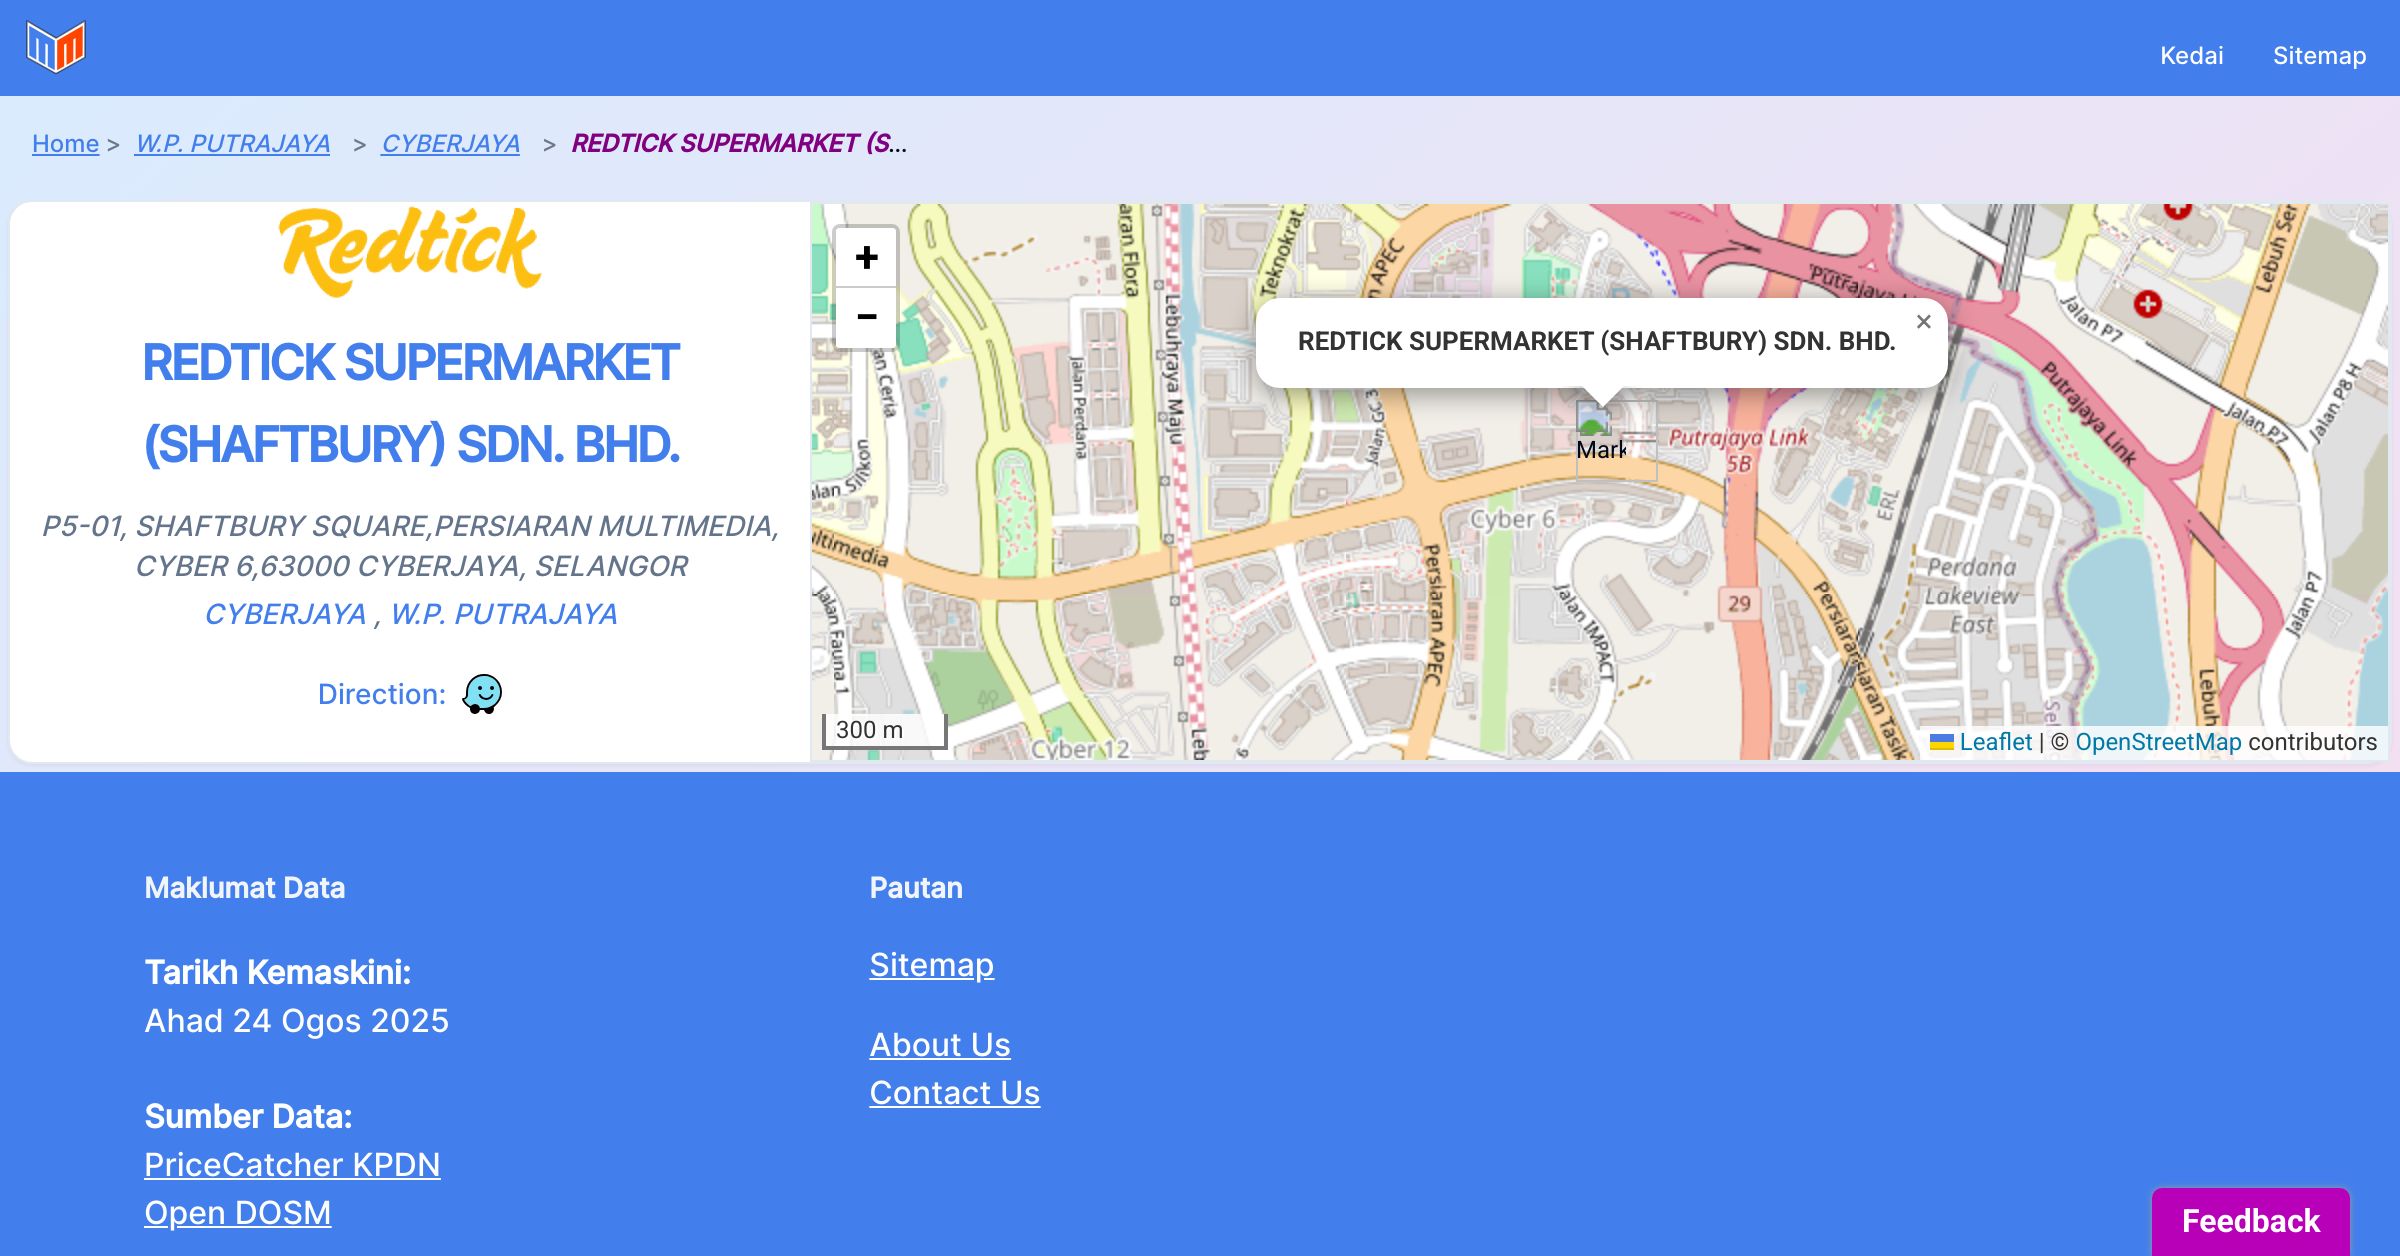Click the Redtick brand logo
This screenshot has height=1256, width=2400.
pyautogui.click(x=410, y=250)
